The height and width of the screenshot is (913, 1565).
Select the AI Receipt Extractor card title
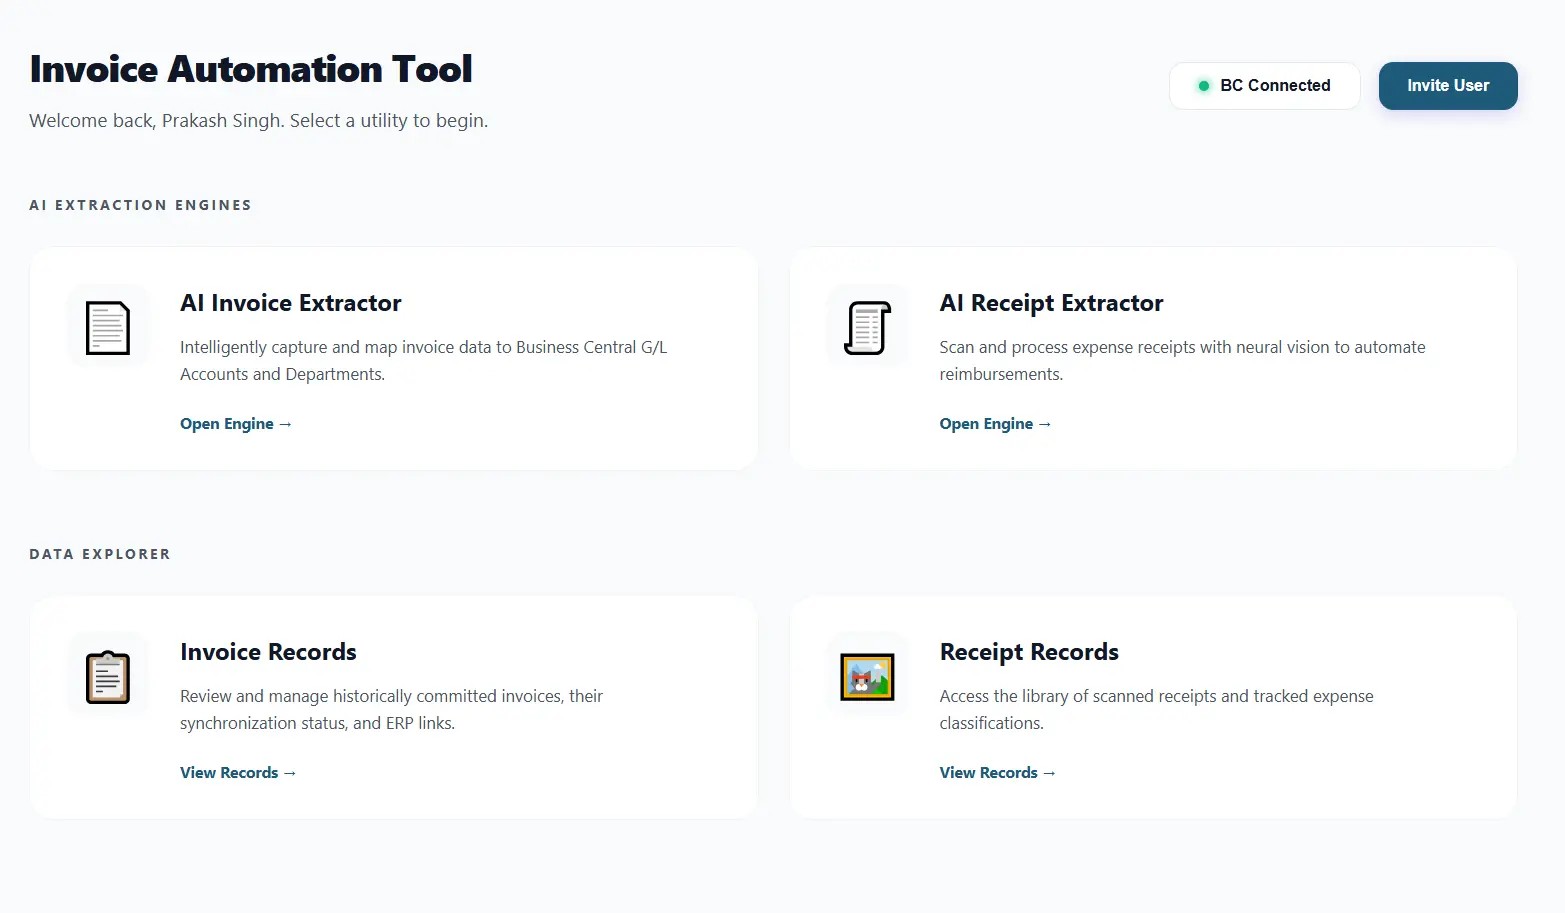tap(1051, 303)
